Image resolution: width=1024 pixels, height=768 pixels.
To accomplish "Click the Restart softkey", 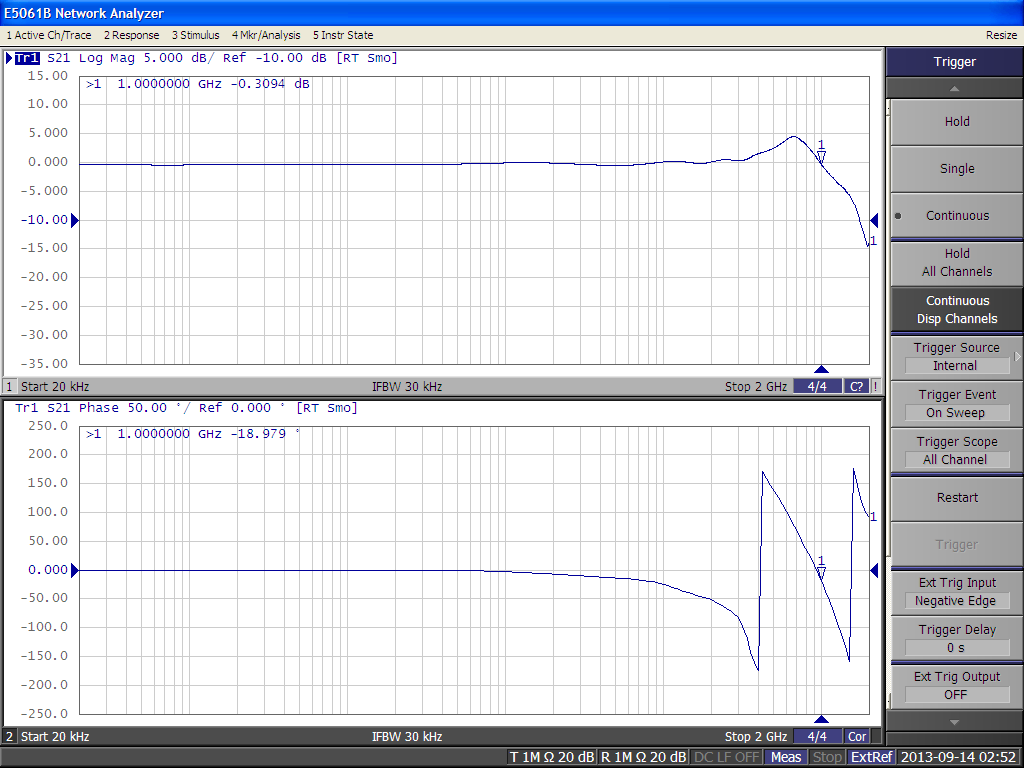I will (x=957, y=498).
